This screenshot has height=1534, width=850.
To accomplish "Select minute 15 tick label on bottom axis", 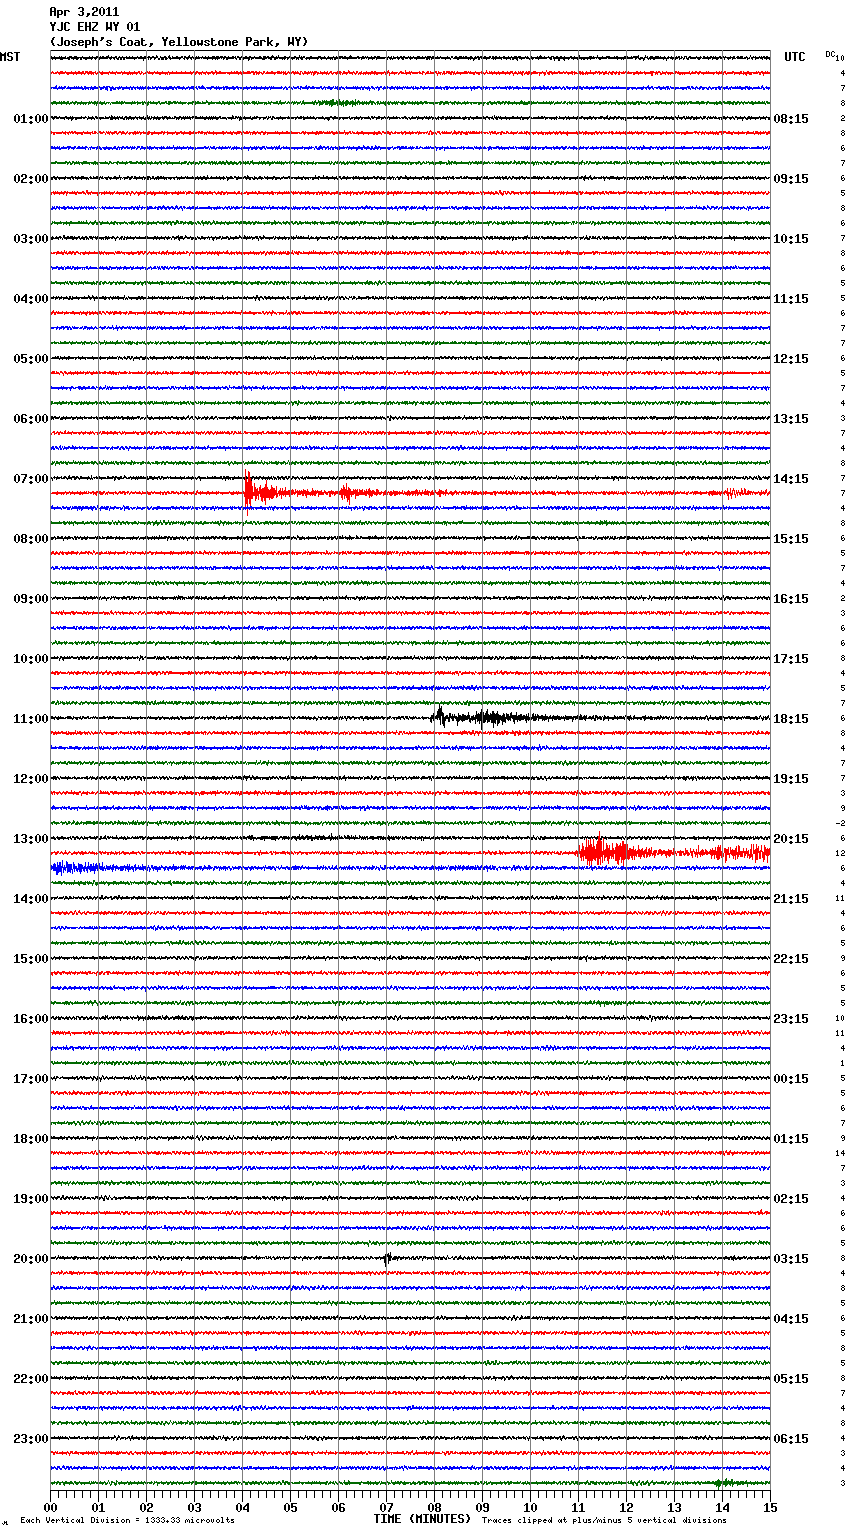I will [x=770, y=1506].
